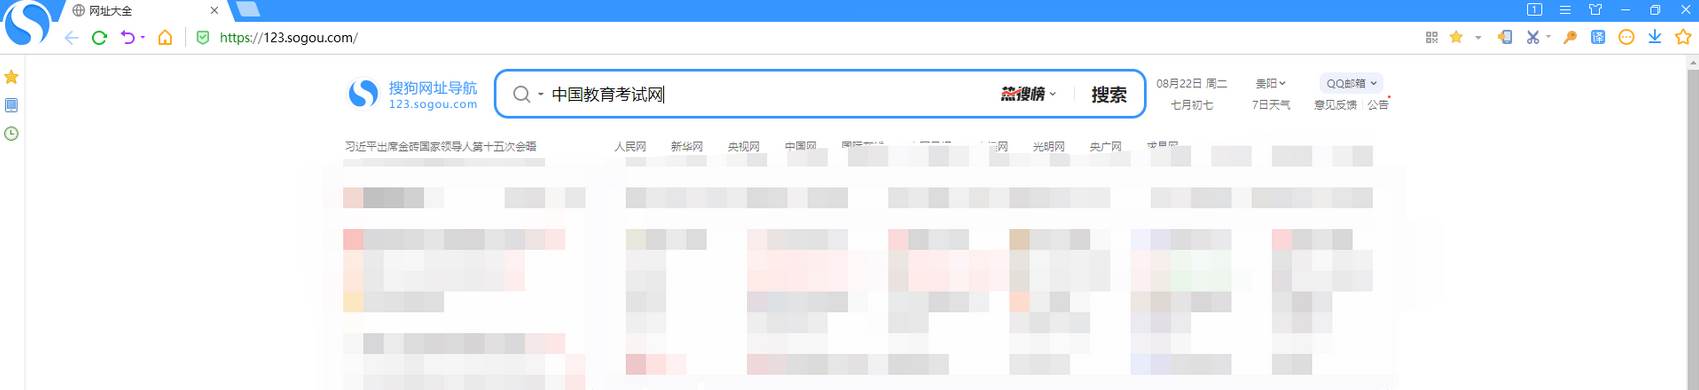The image size is (1699, 390).
Task: Open the history clock in the sidebar
Action: [x=12, y=133]
